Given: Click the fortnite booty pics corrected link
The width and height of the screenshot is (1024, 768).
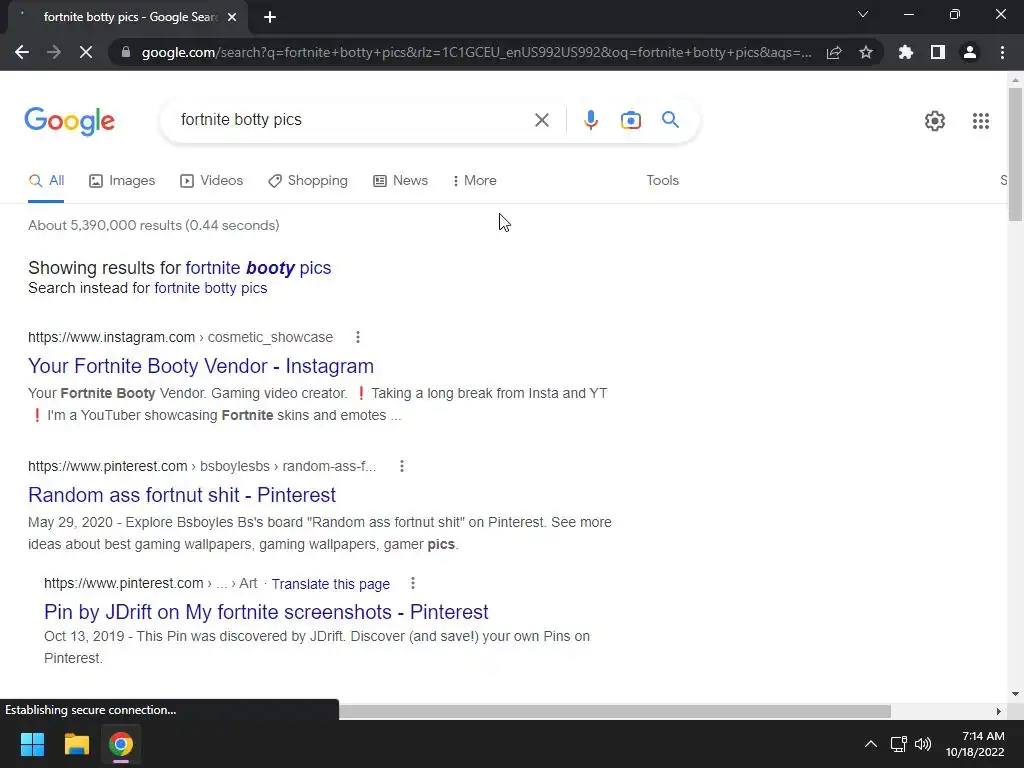Looking at the screenshot, I should coord(258,268).
